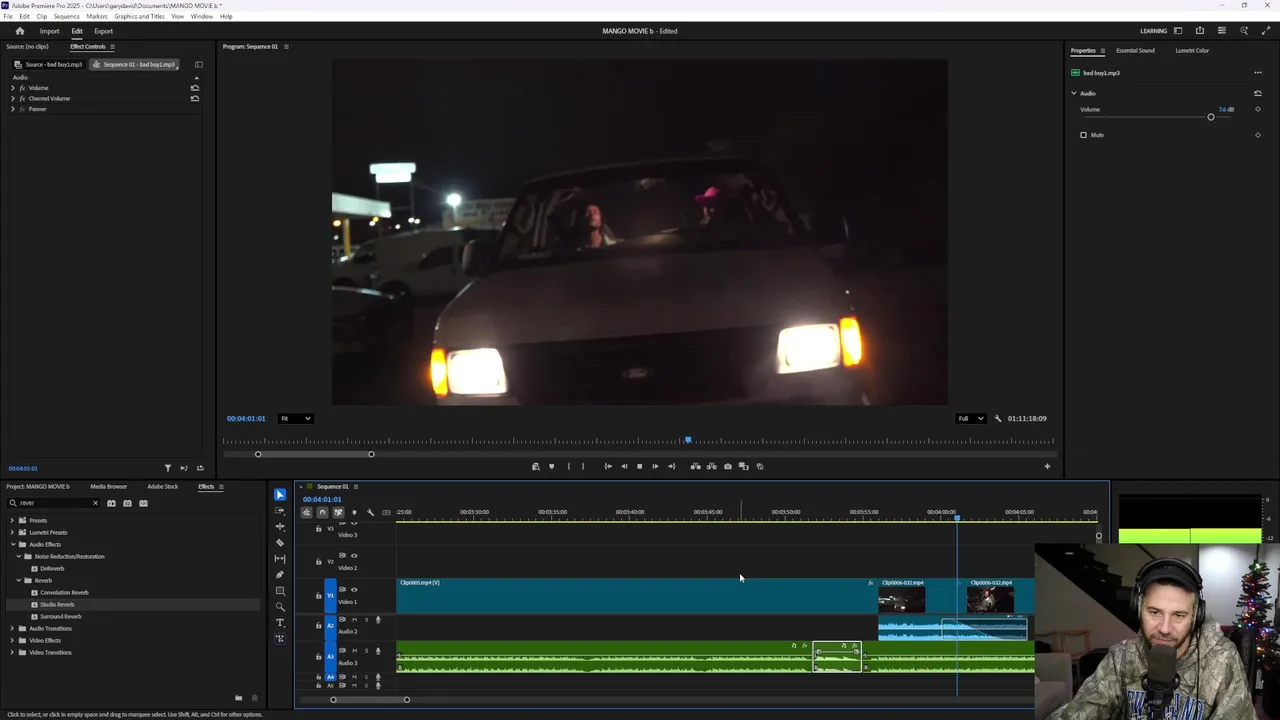Choose the Ripple Edit tool
Image resolution: width=1280 pixels, height=720 pixels.
tap(280, 527)
